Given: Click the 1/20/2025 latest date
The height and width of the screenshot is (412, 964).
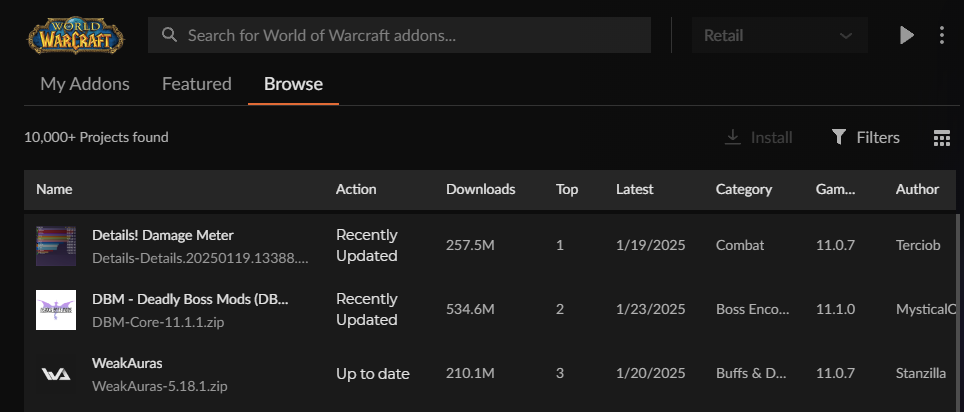Looking at the screenshot, I should click(650, 373).
